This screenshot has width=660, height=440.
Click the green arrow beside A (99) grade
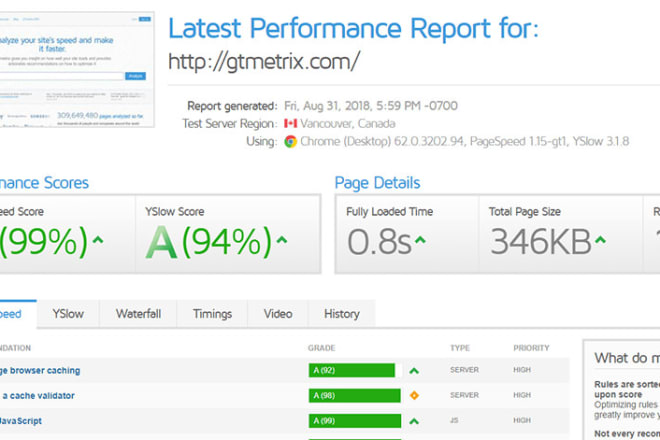coord(414,421)
